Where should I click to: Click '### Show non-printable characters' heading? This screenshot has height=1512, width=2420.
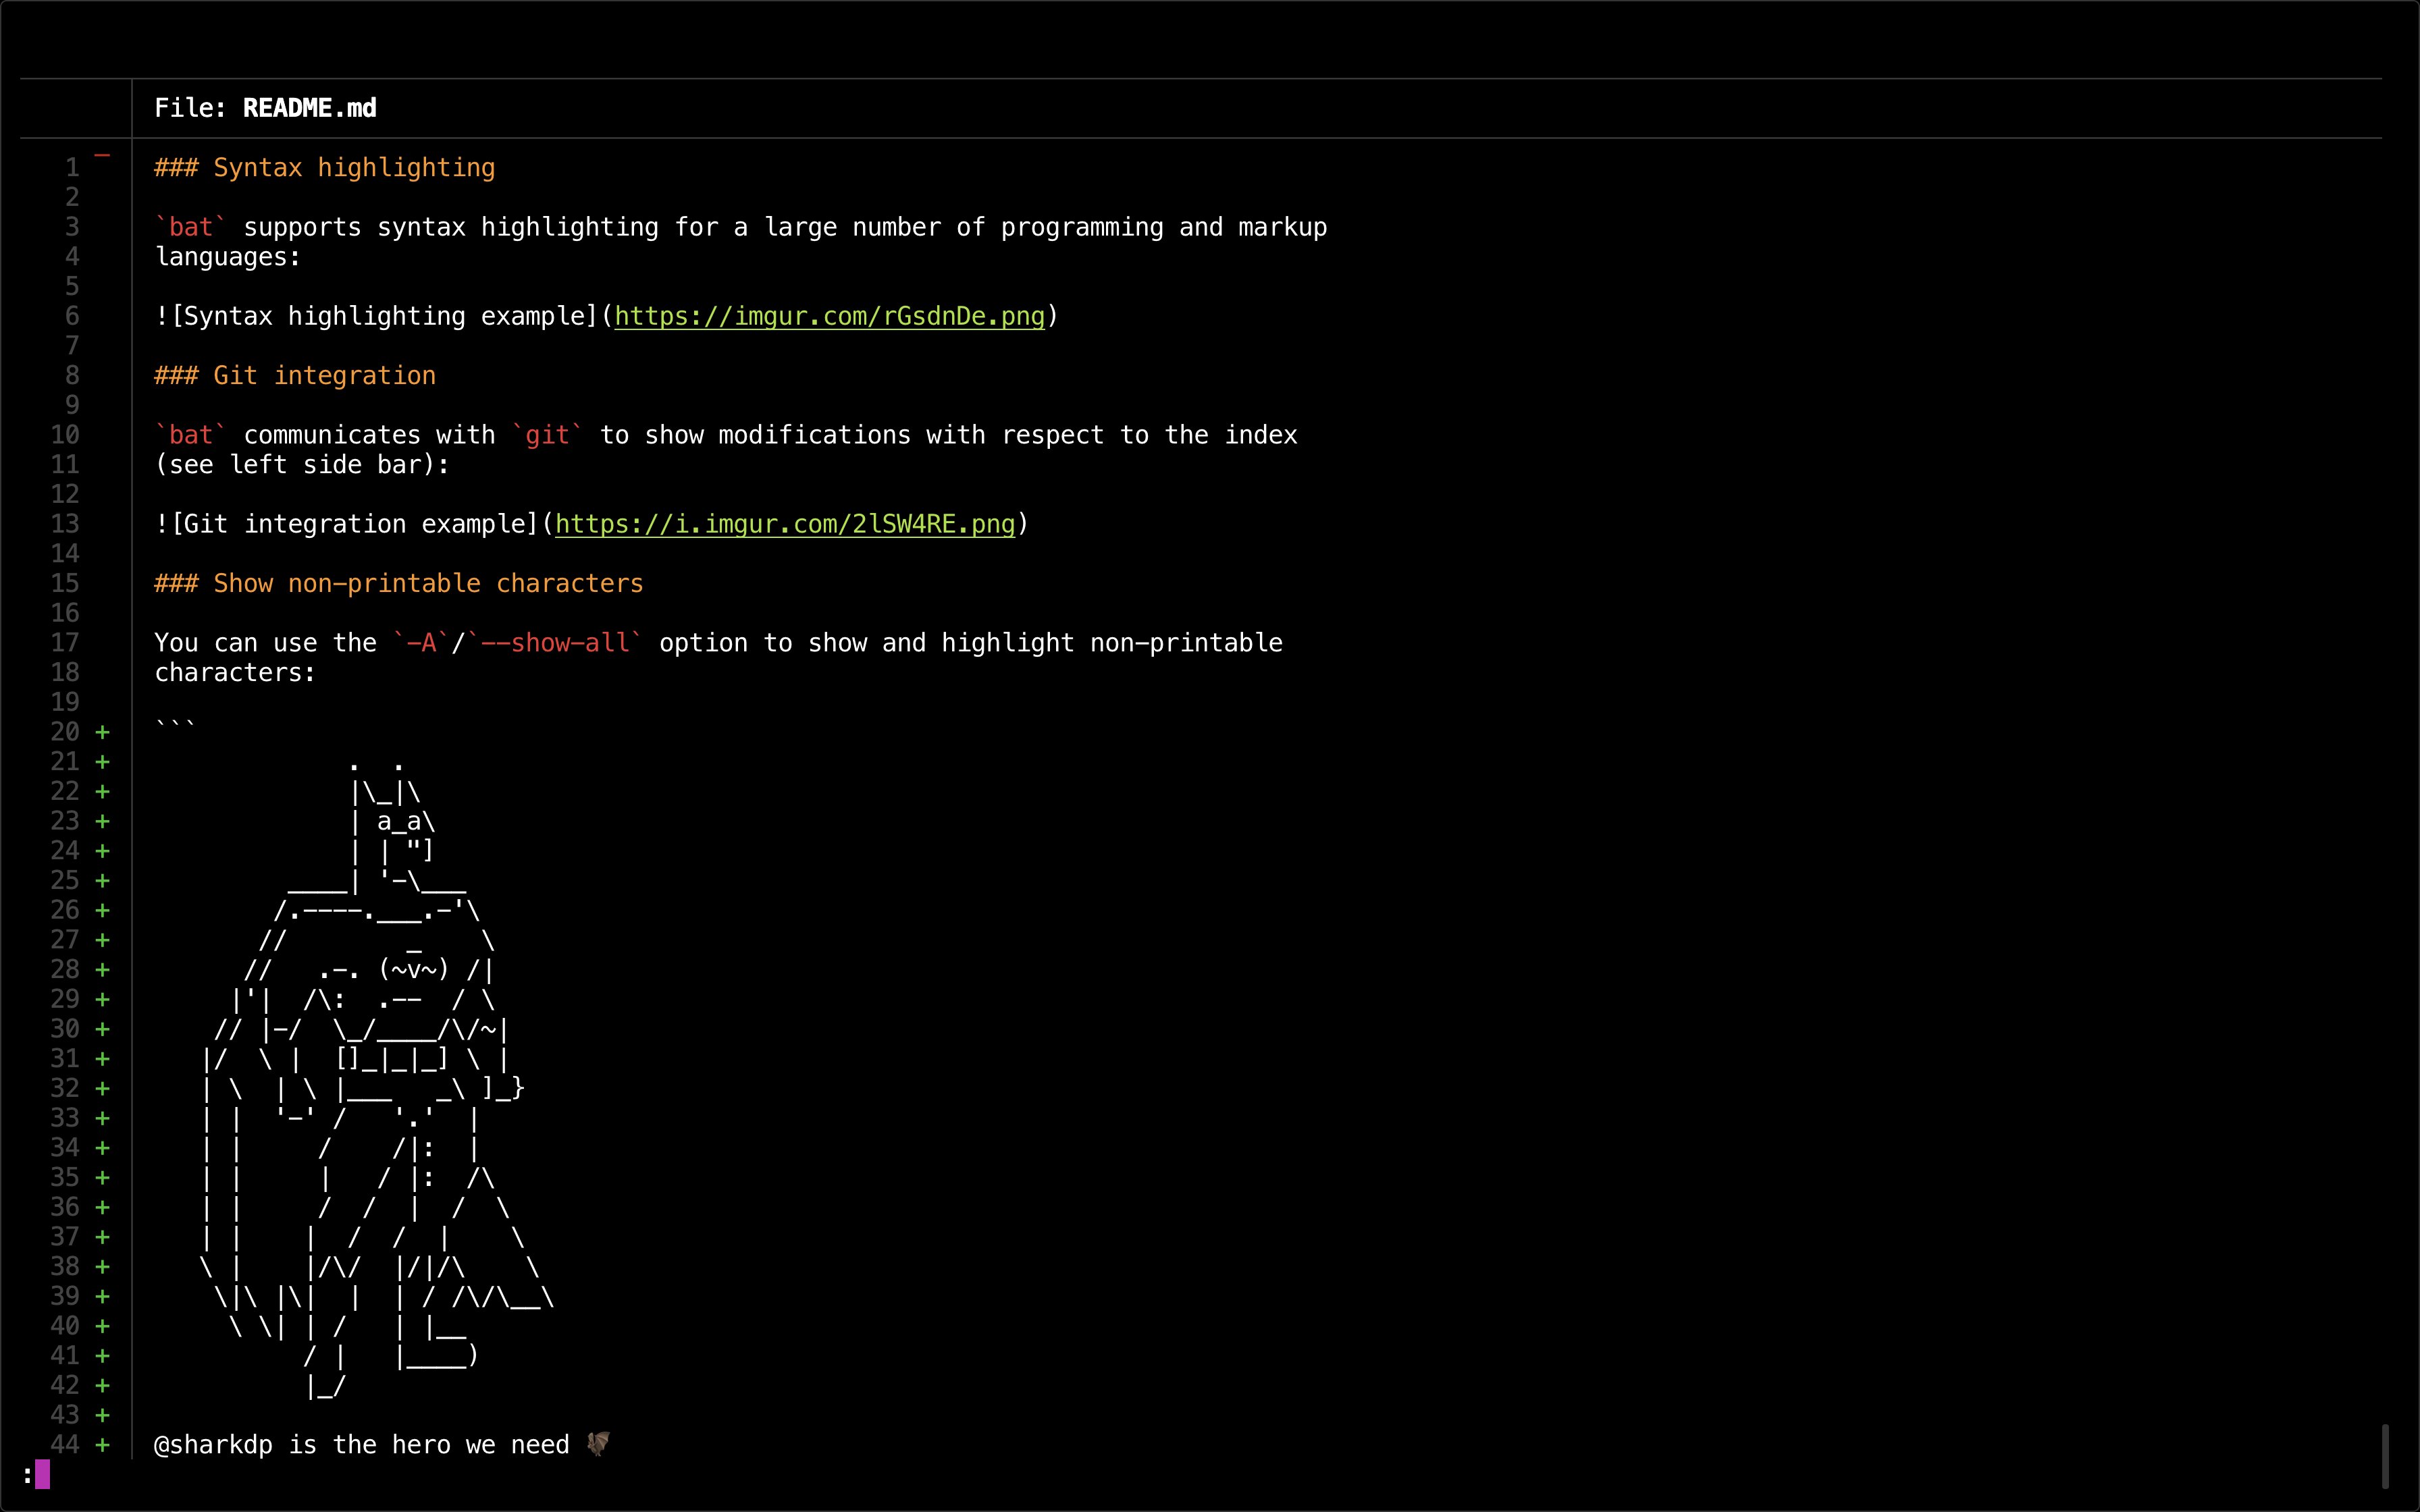[399, 584]
